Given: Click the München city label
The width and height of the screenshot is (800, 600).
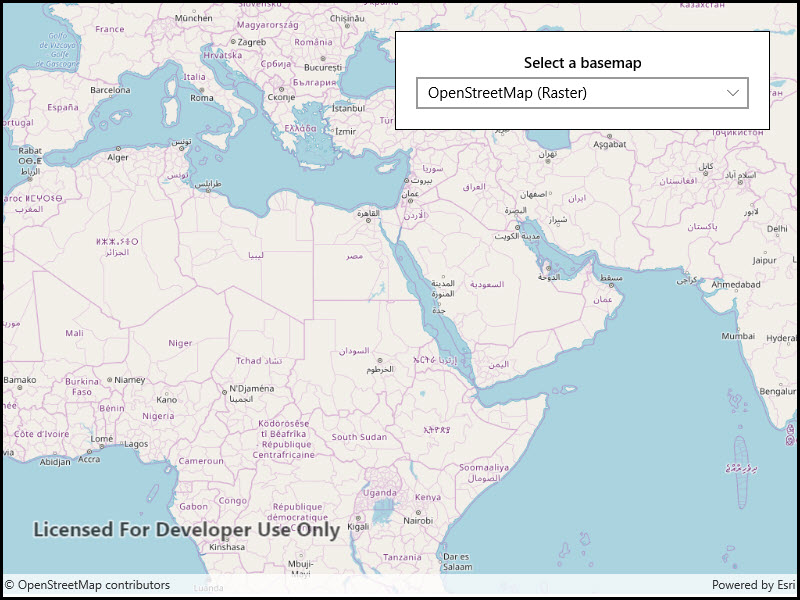Looking at the screenshot, I should tap(193, 18).
